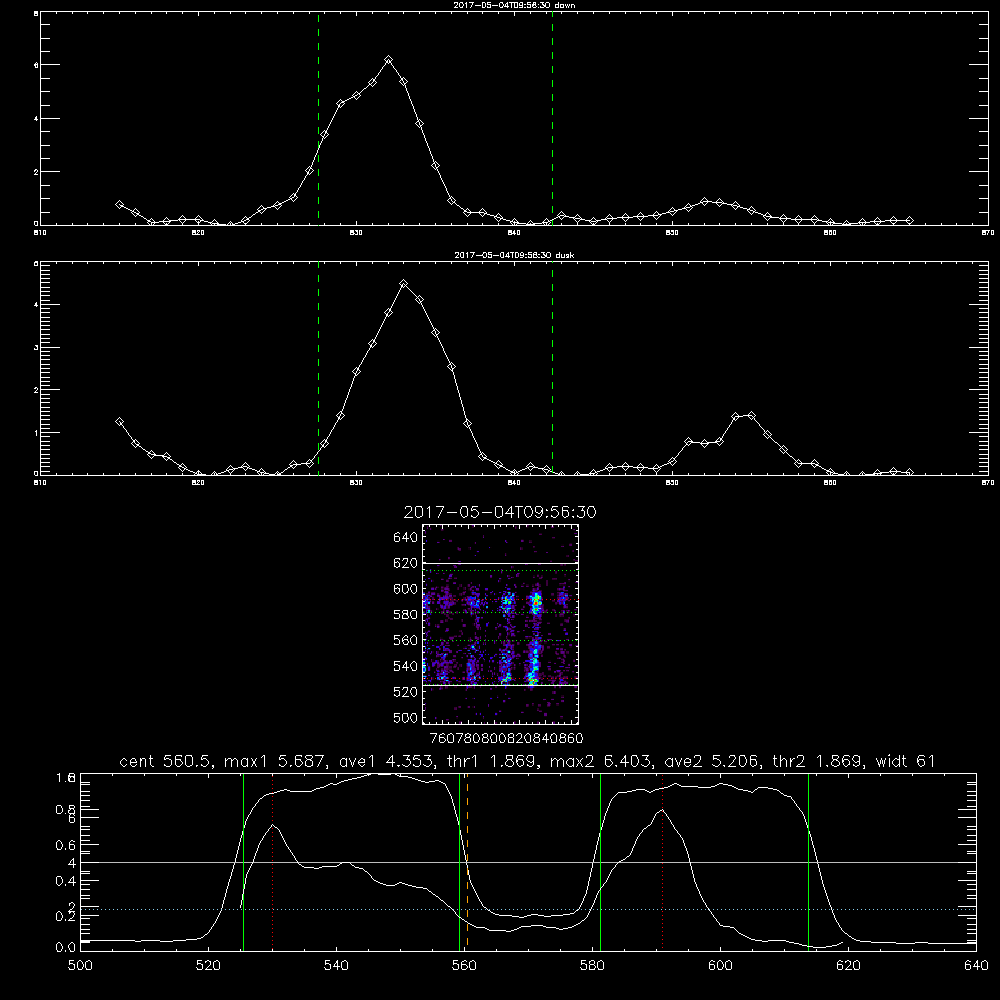Select the peak diamond marker in dawn plot
Image resolution: width=1000 pixels, height=1000 pixels.
point(388,60)
